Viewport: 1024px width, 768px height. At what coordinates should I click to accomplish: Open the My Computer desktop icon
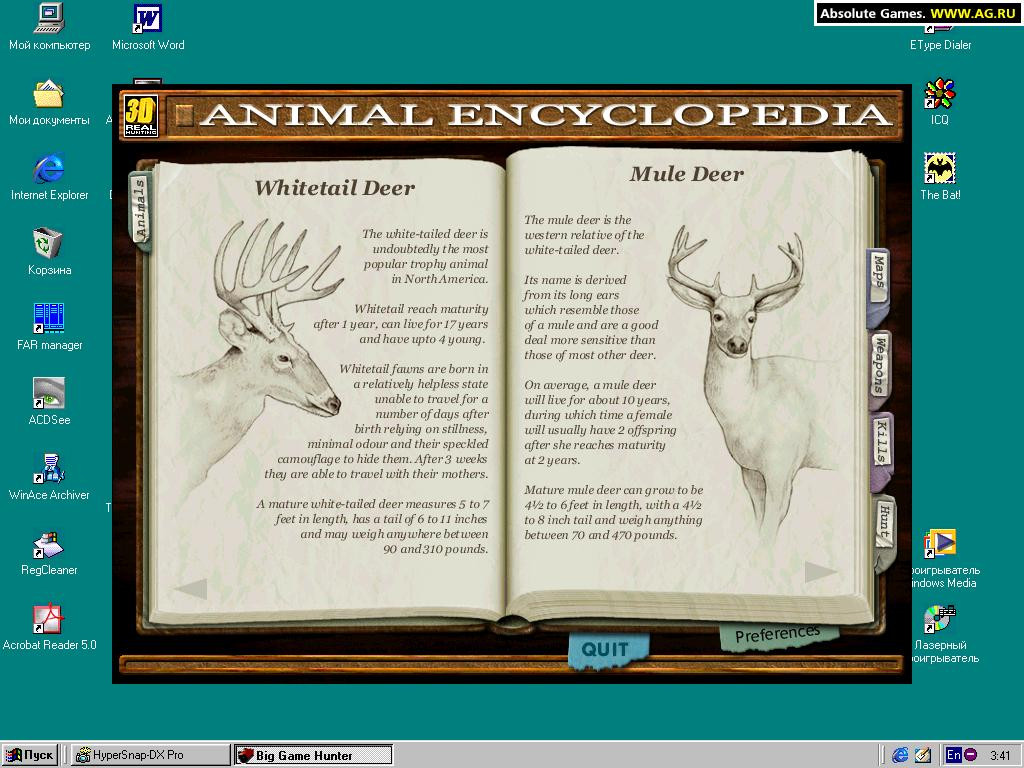coord(49,27)
